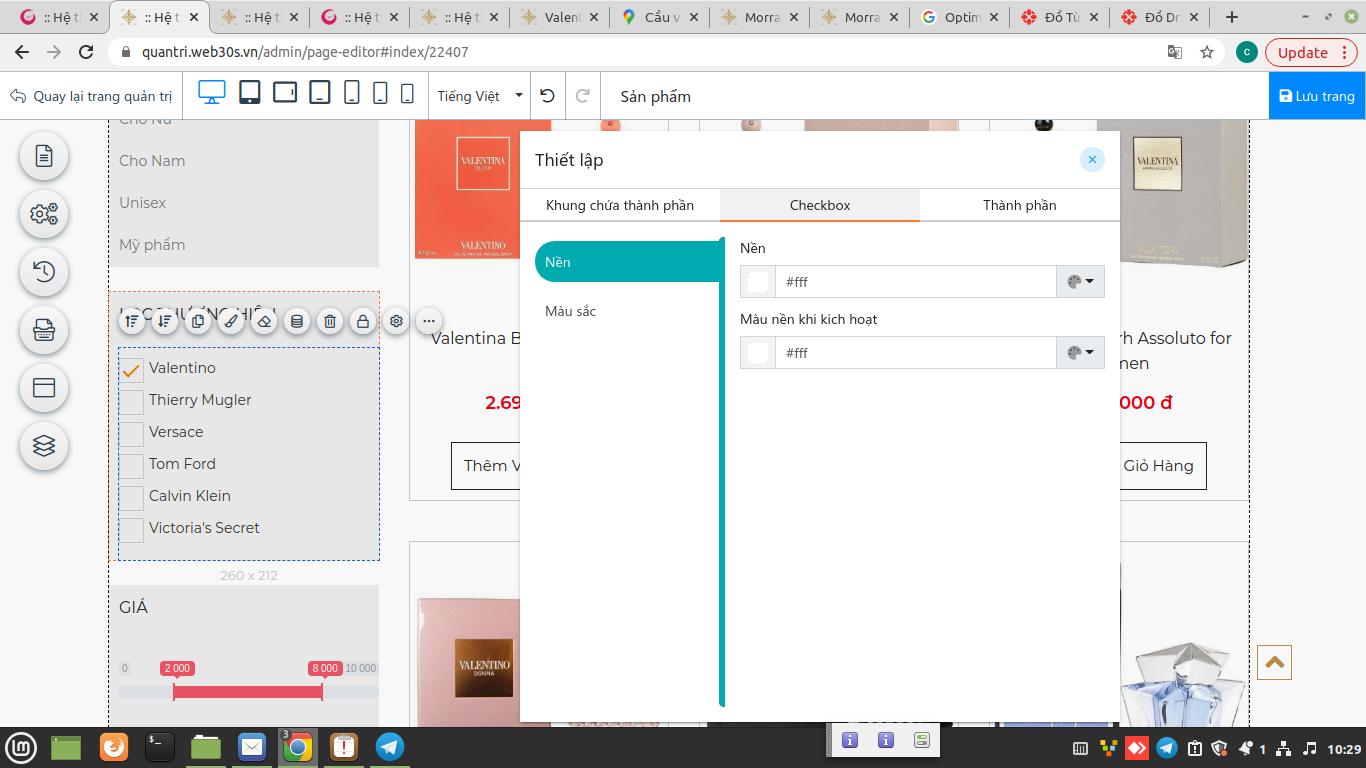This screenshot has width=1366, height=768.
Task: Open Telegram from the taskbar
Action: point(390,747)
